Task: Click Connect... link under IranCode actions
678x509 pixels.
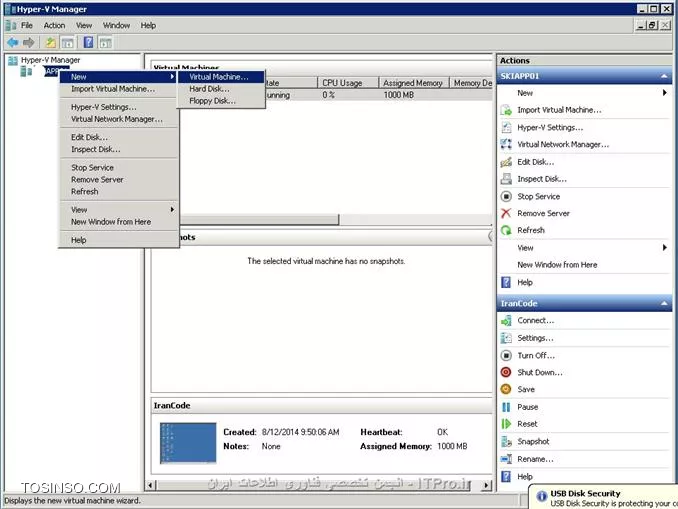Action: [x=536, y=320]
